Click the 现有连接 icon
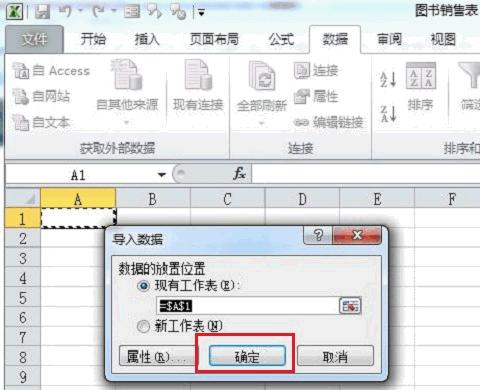480x390 pixels. click(x=199, y=75)
